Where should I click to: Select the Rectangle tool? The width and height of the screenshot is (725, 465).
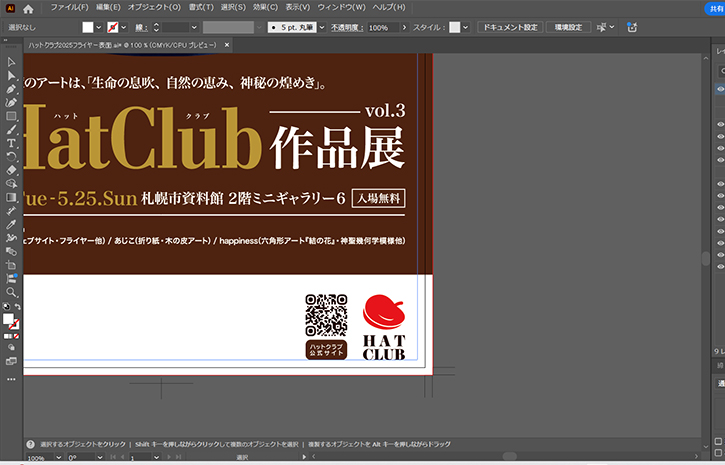click(11, 116)
